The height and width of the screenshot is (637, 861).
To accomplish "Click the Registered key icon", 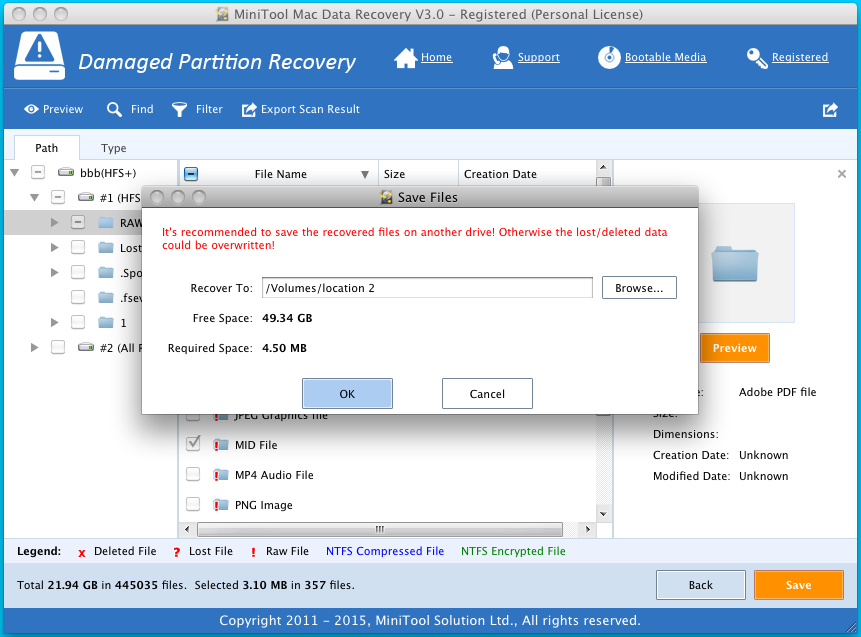I will [757, 58].
